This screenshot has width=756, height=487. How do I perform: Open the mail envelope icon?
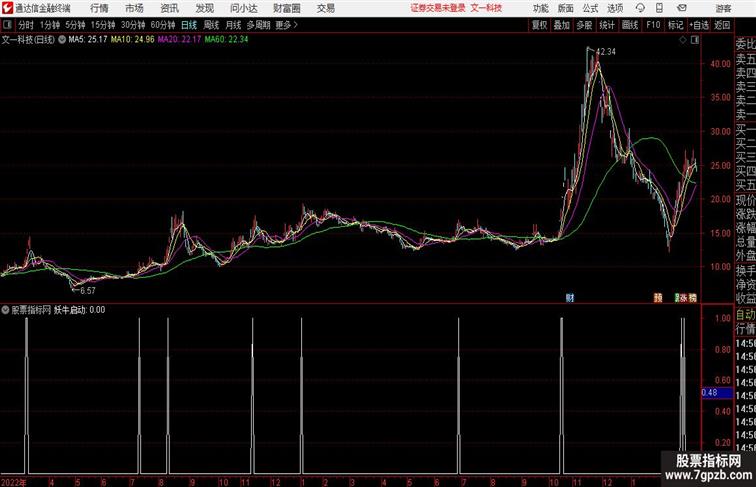682,8
